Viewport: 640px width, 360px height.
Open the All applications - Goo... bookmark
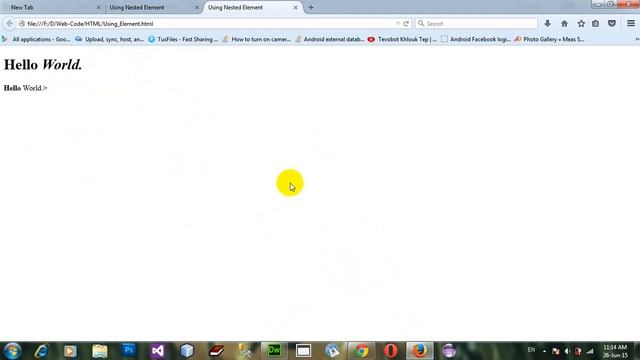point(36,39)
